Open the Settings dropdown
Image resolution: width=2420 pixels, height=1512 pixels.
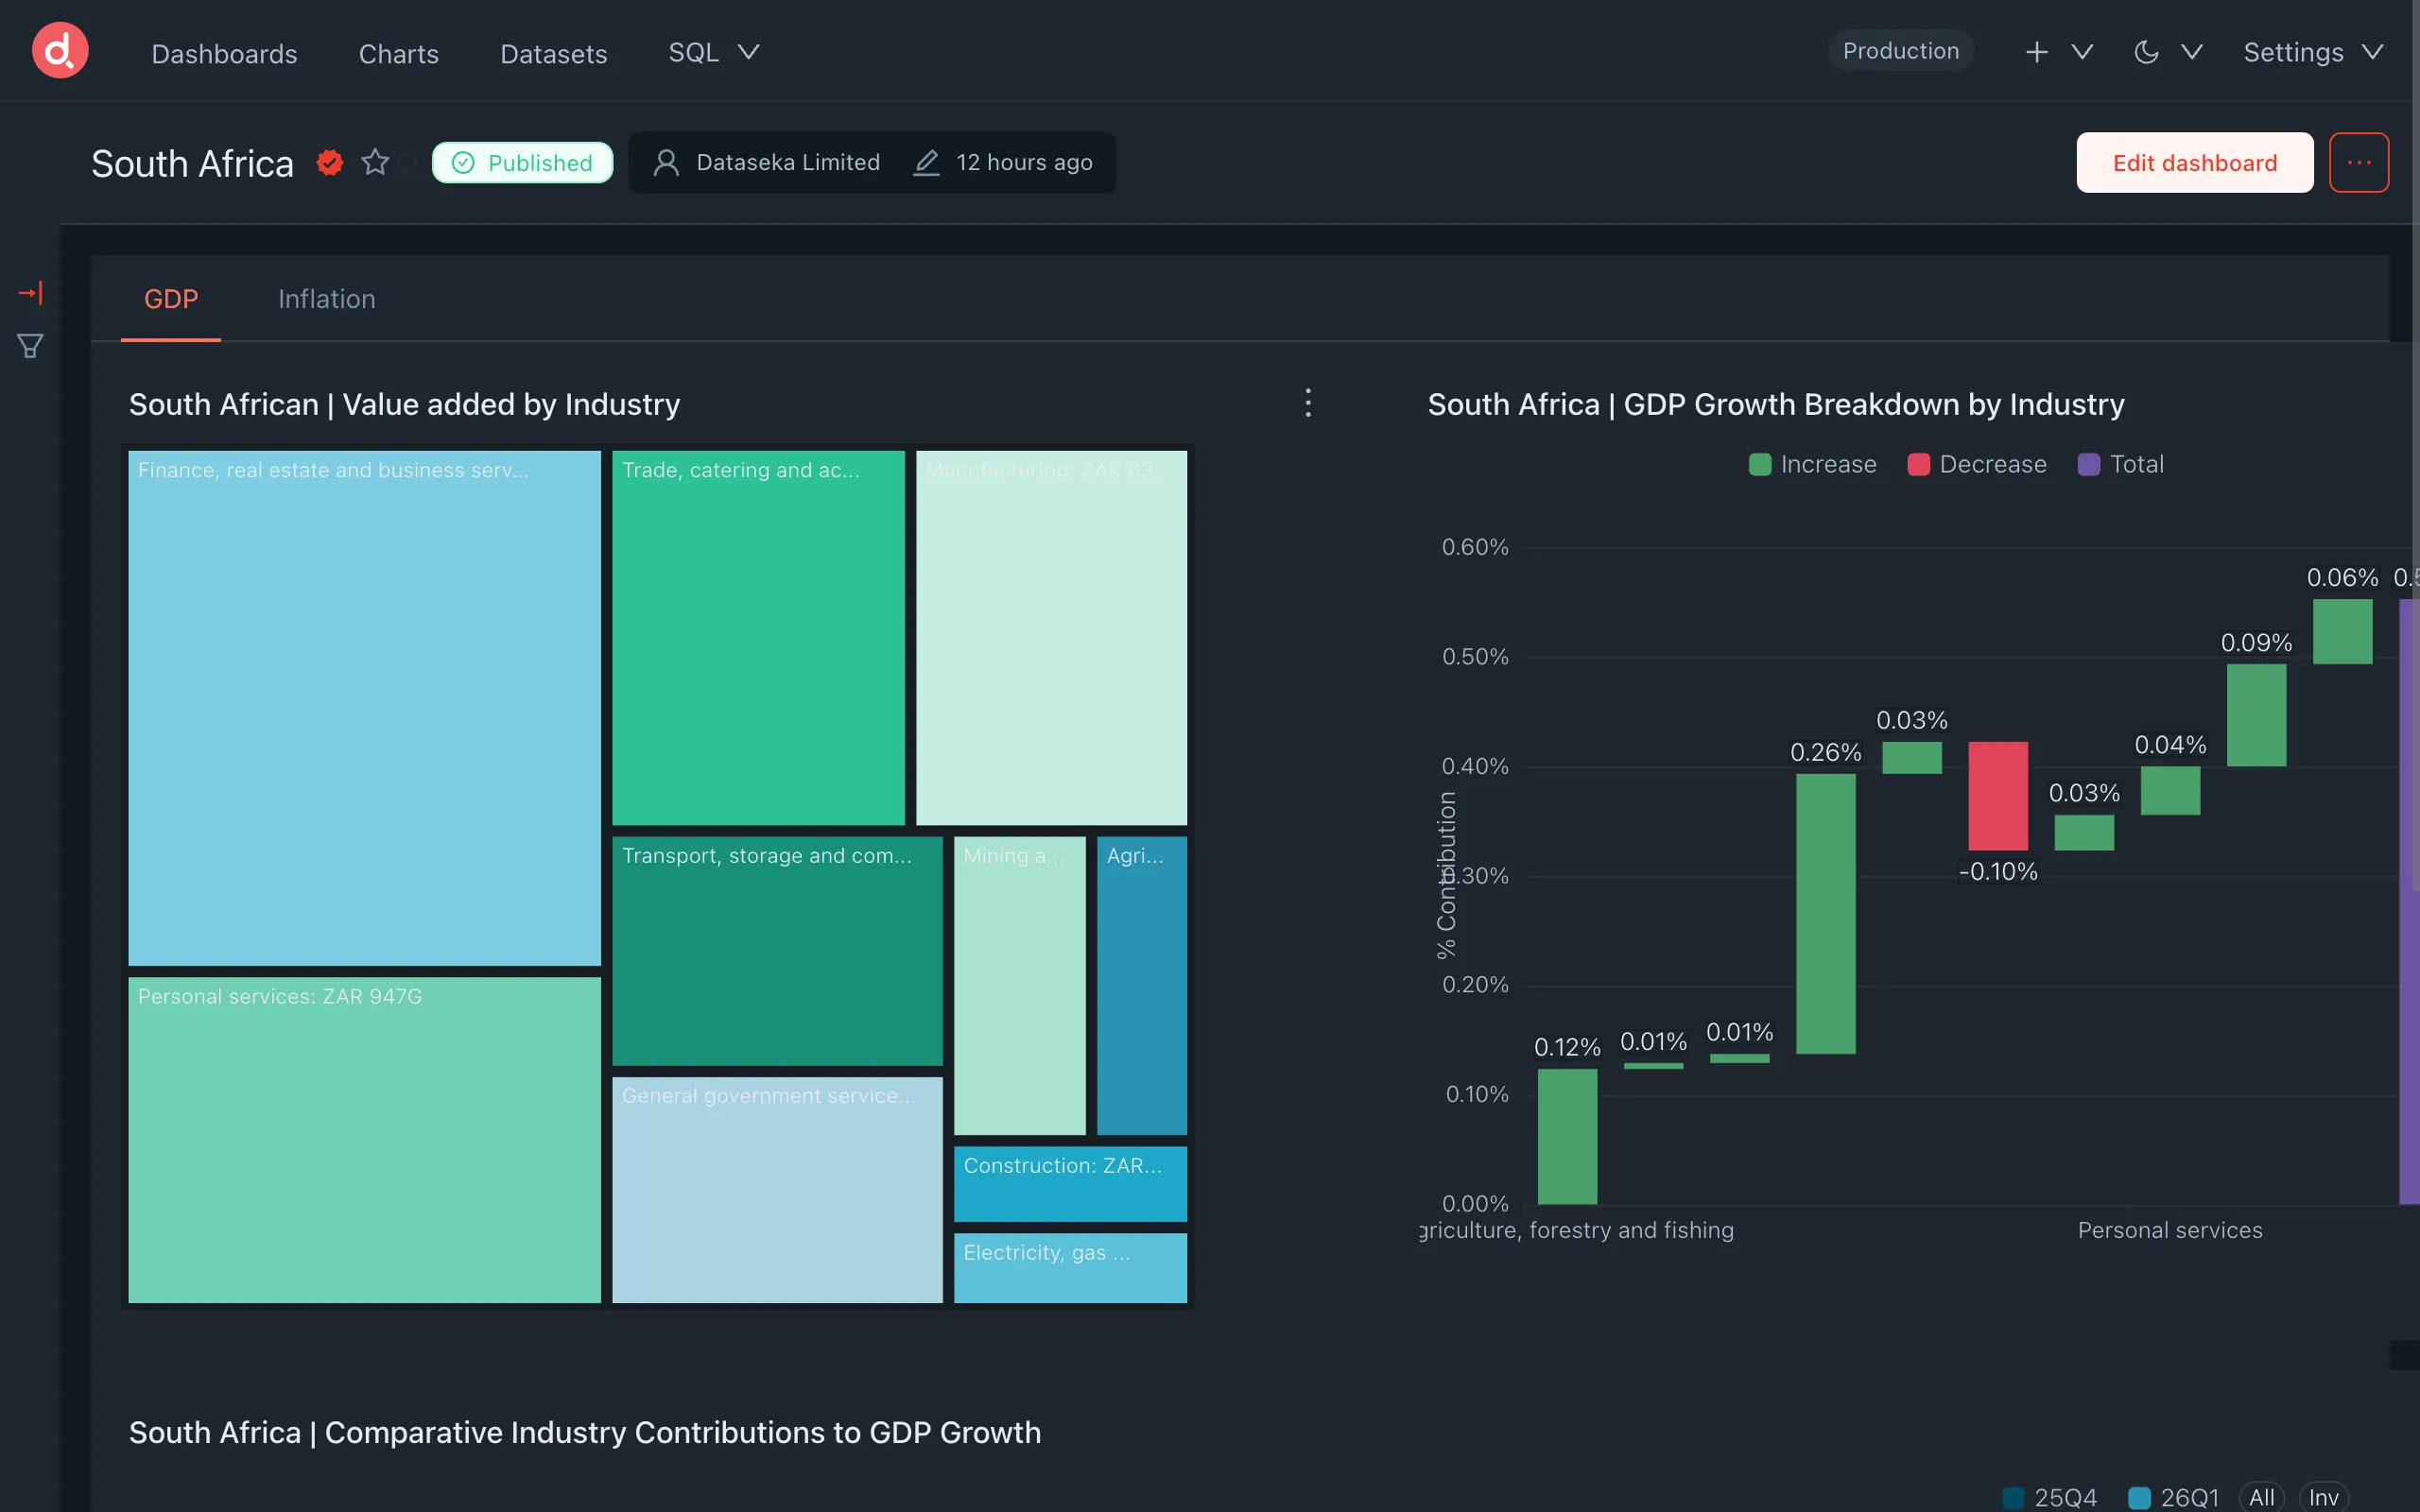[x=2313, y=52]
